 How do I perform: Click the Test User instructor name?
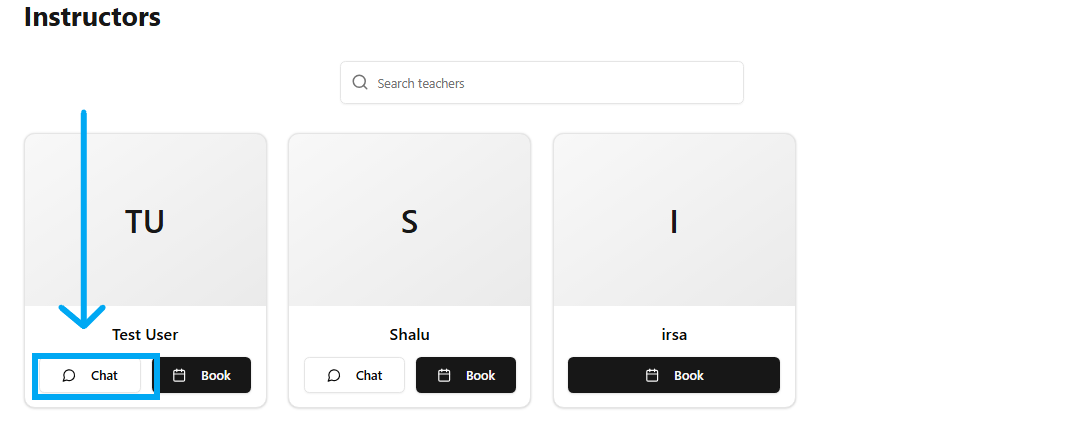click(x=145, y=335)
